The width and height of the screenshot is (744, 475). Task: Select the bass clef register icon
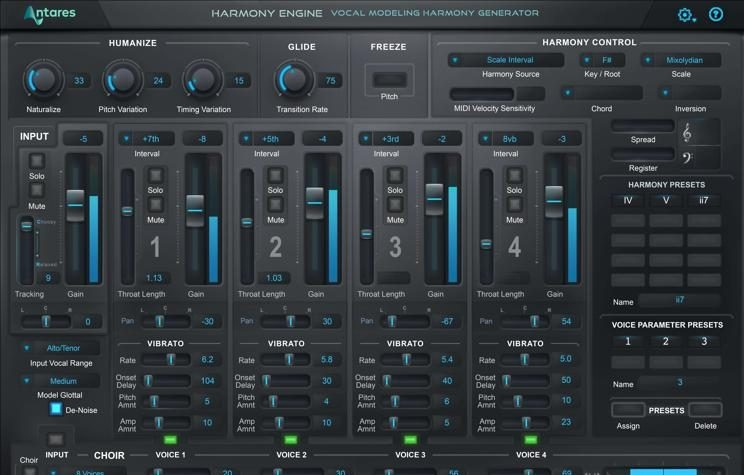click(x=688, y=158)
